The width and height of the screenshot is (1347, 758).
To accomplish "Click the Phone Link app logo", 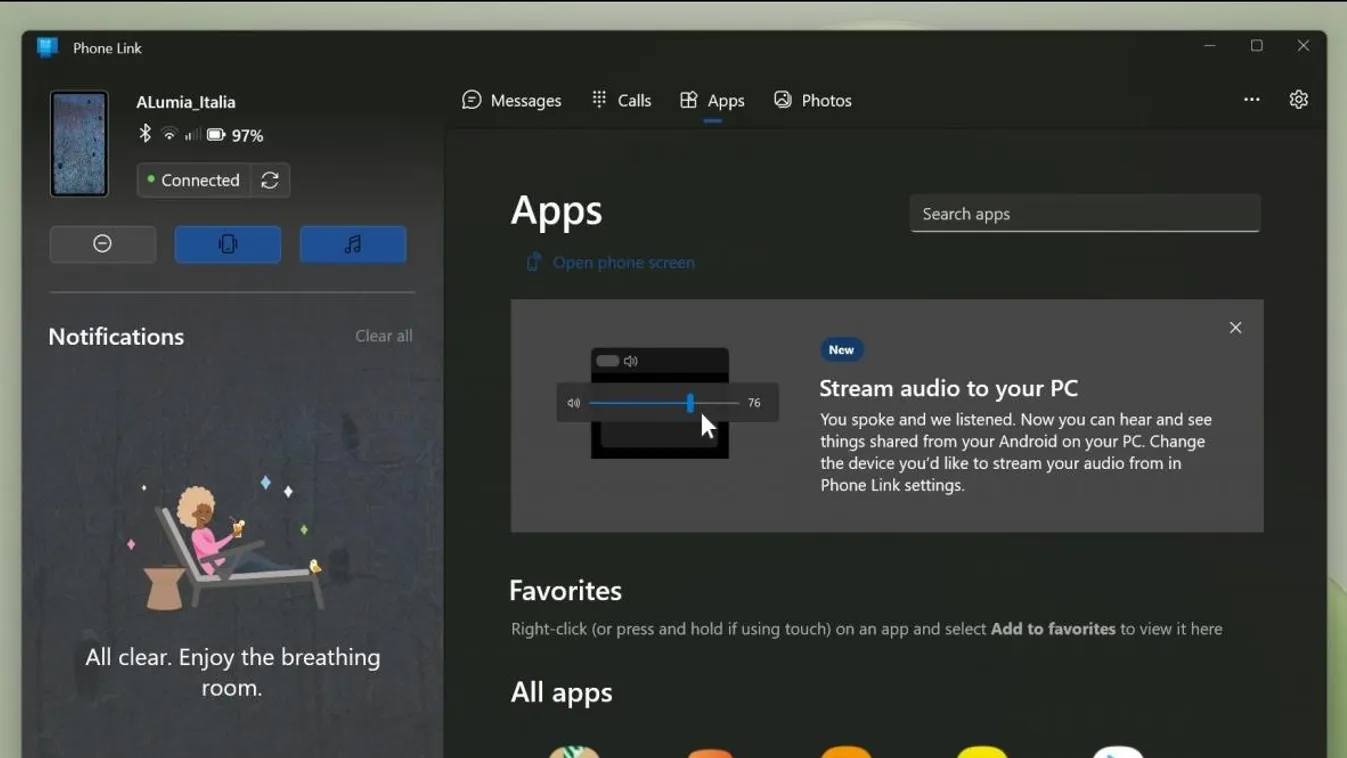I will [47, 47].
